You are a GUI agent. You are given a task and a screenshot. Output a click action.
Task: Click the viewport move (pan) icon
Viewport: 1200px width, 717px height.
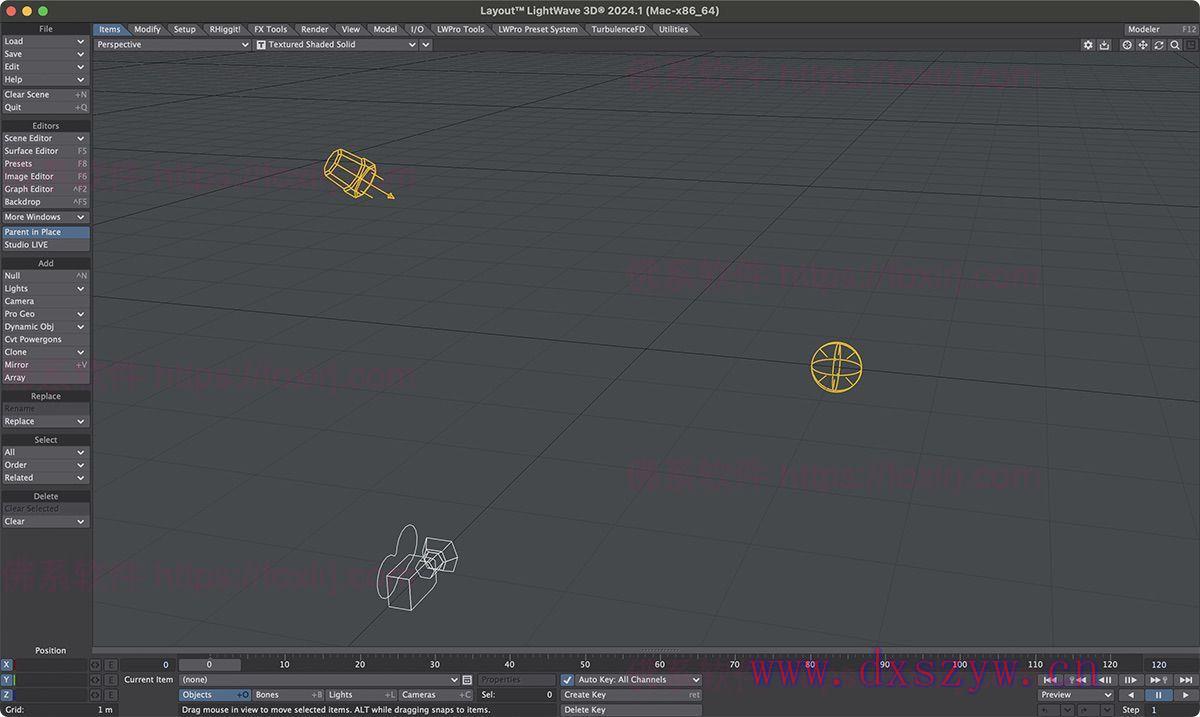click(x=1143, y=45)
